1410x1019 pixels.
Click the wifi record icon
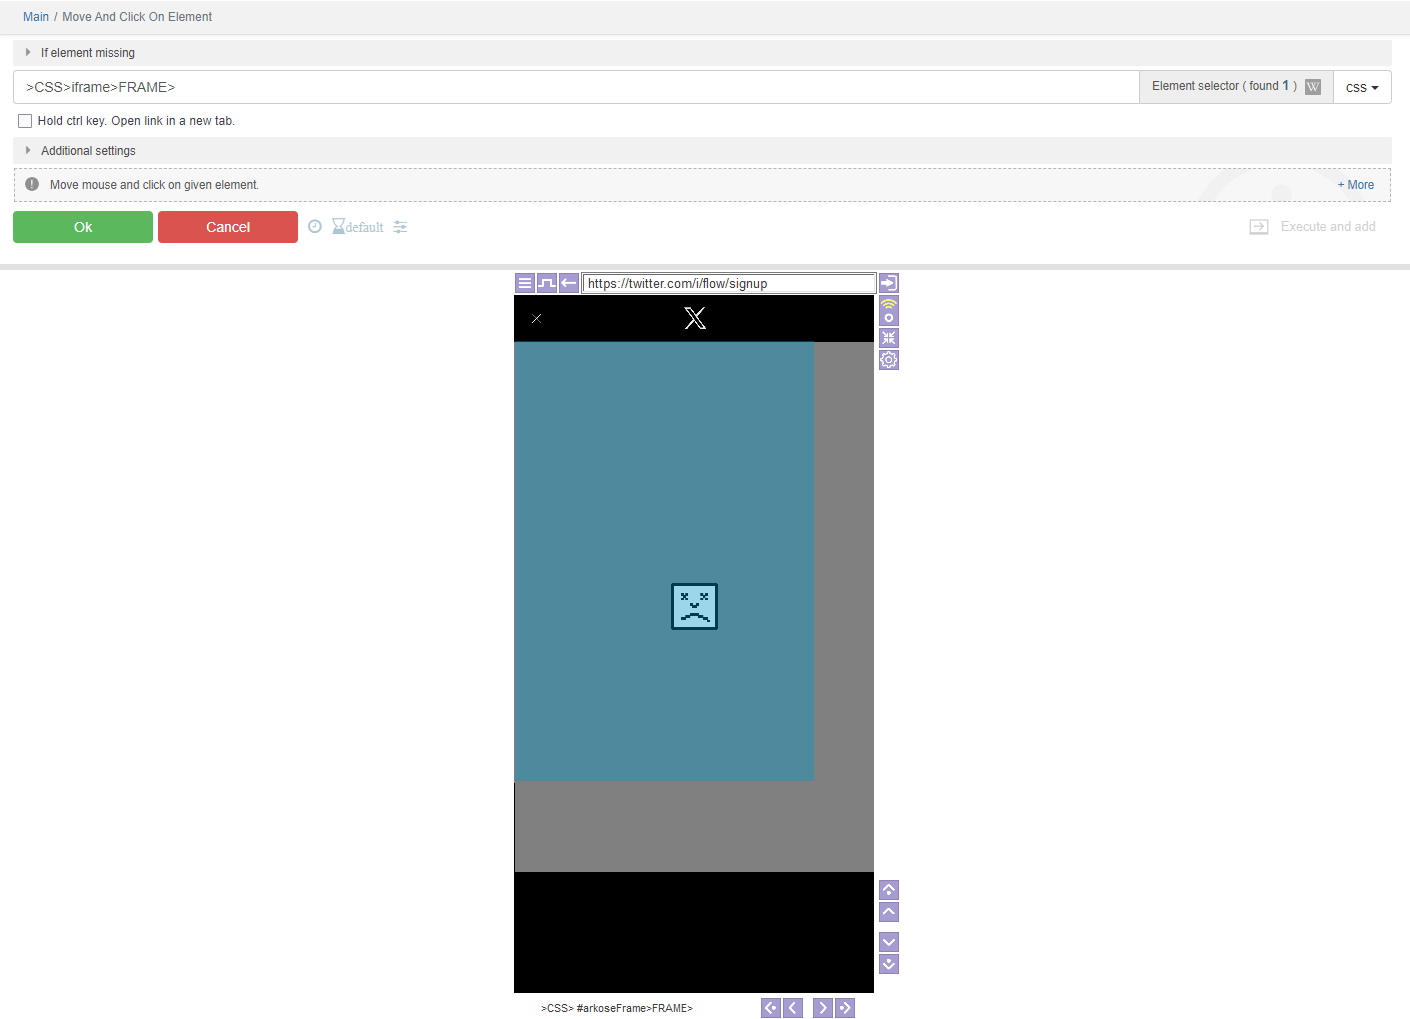point(888,310)
